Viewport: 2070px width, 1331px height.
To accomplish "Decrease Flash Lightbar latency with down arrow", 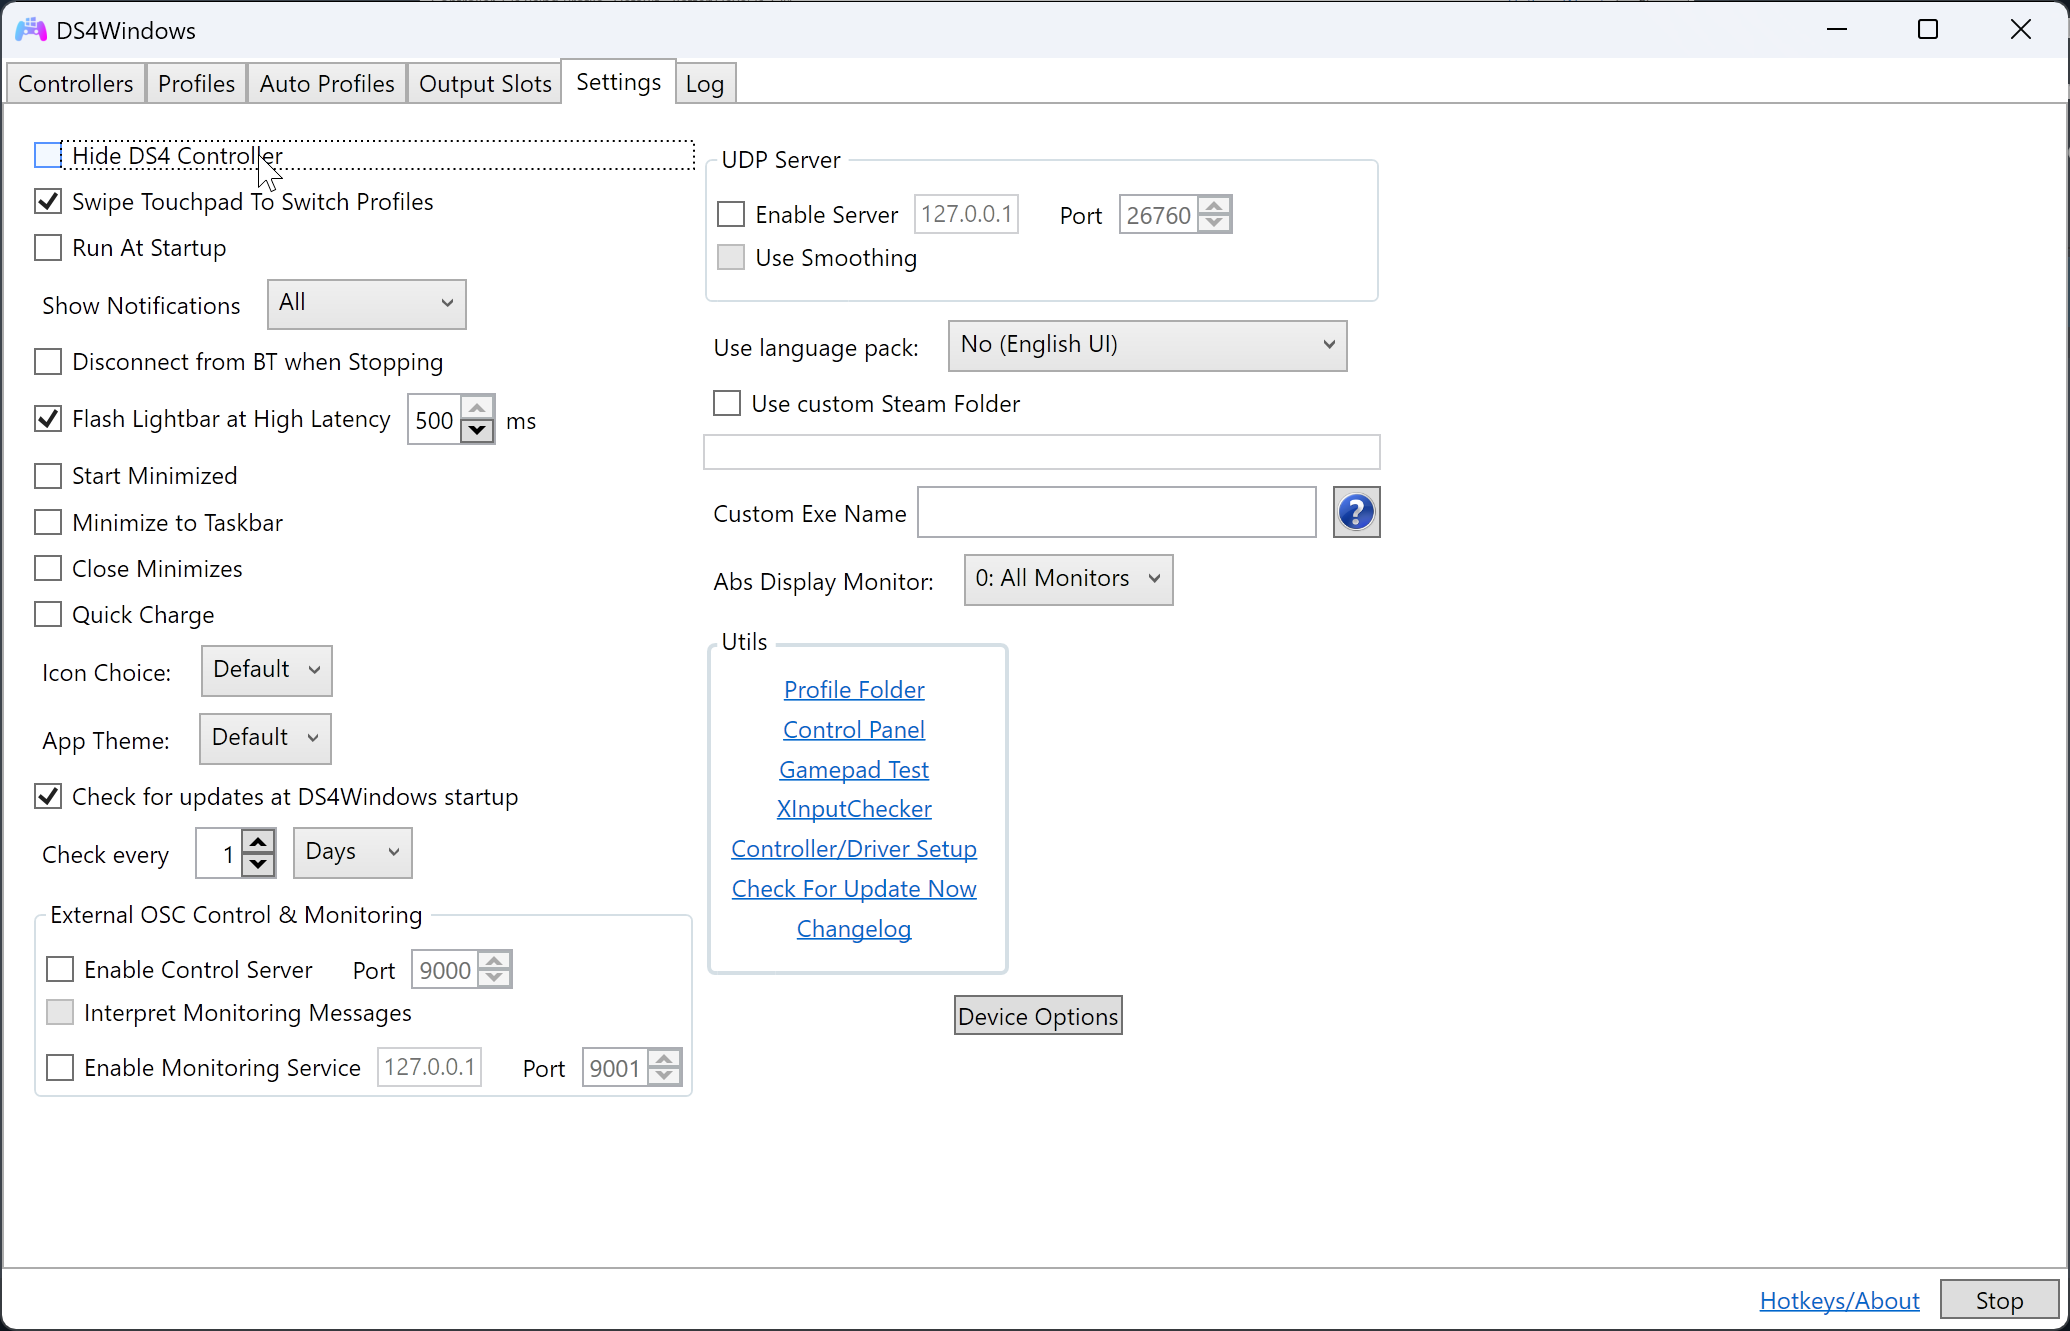I will 478,431.
